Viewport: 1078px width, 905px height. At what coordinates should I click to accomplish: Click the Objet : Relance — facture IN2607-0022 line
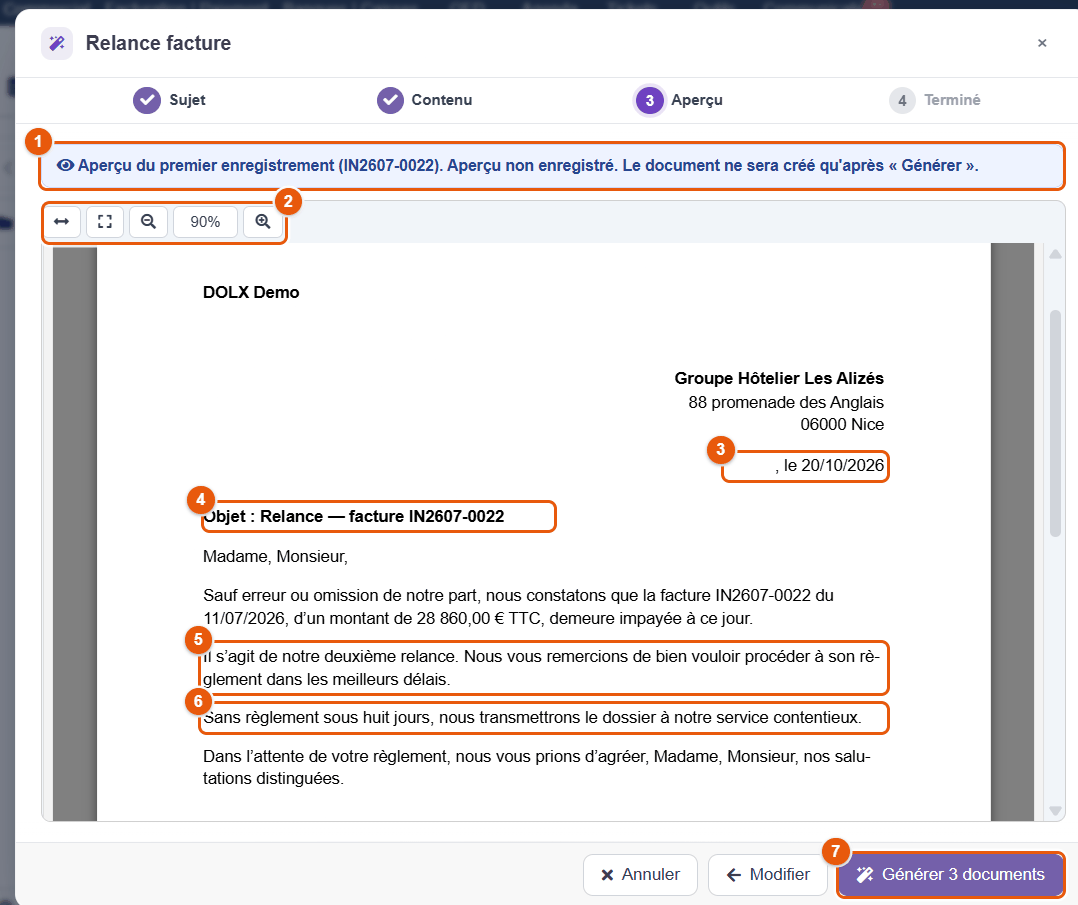pyautogui.click(x=353, y=516)
